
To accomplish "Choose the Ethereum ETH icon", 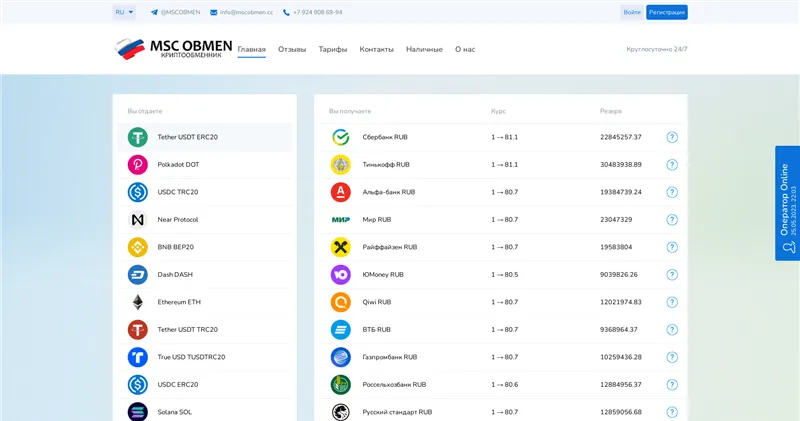I will 137,302.
